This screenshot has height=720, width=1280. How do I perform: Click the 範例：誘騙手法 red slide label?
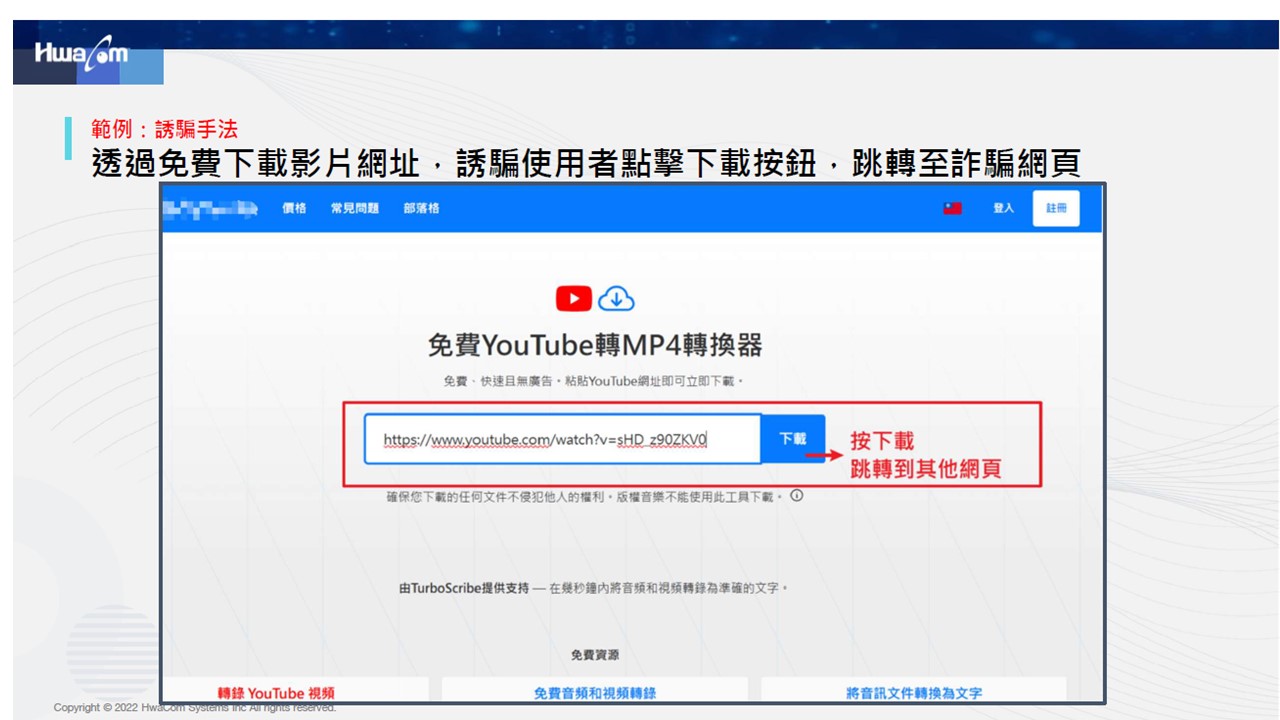pos(164,129)
